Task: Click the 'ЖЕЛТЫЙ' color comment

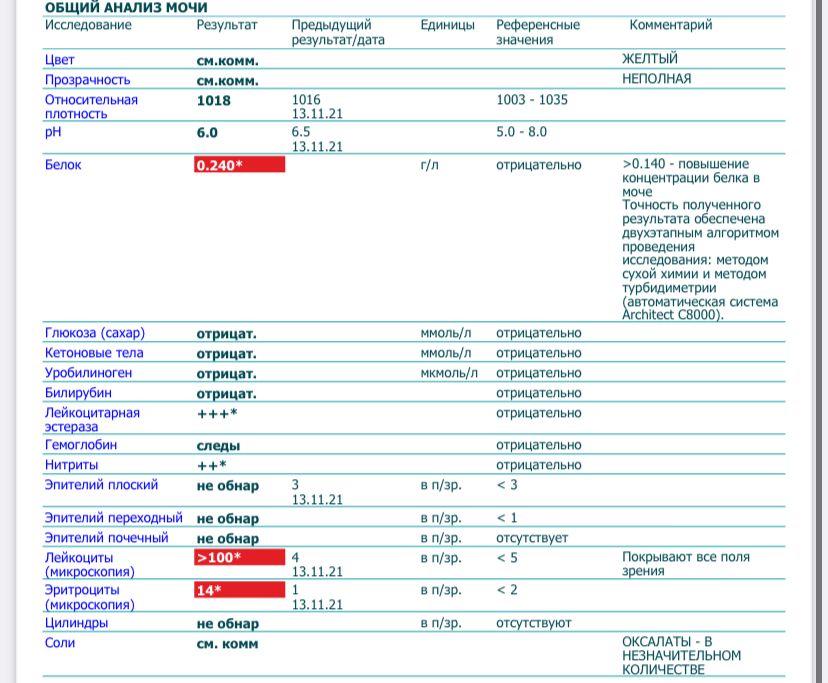Action: tap(650, 59)
